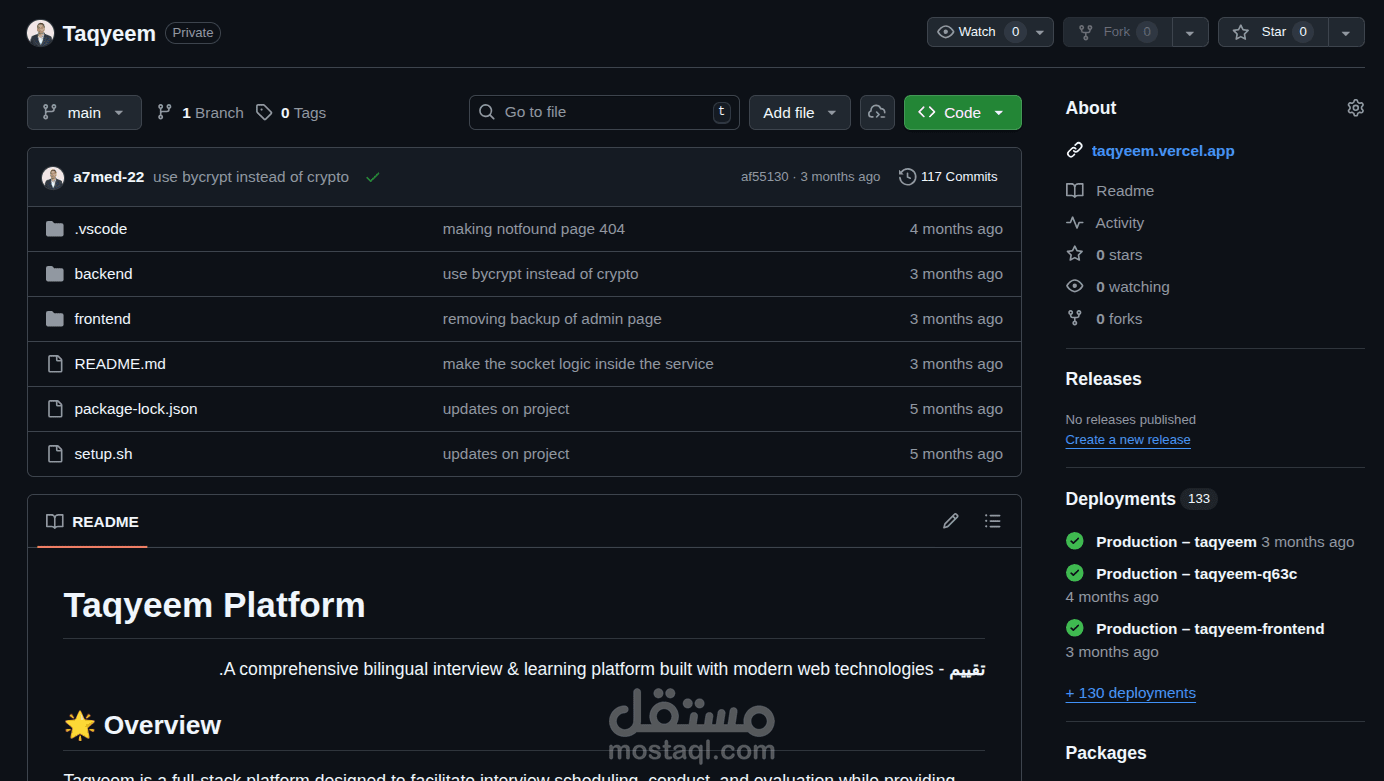Click the tag icon beside 0 Tags
This screenshot has width=1384, height=781.
pos(264,113)
